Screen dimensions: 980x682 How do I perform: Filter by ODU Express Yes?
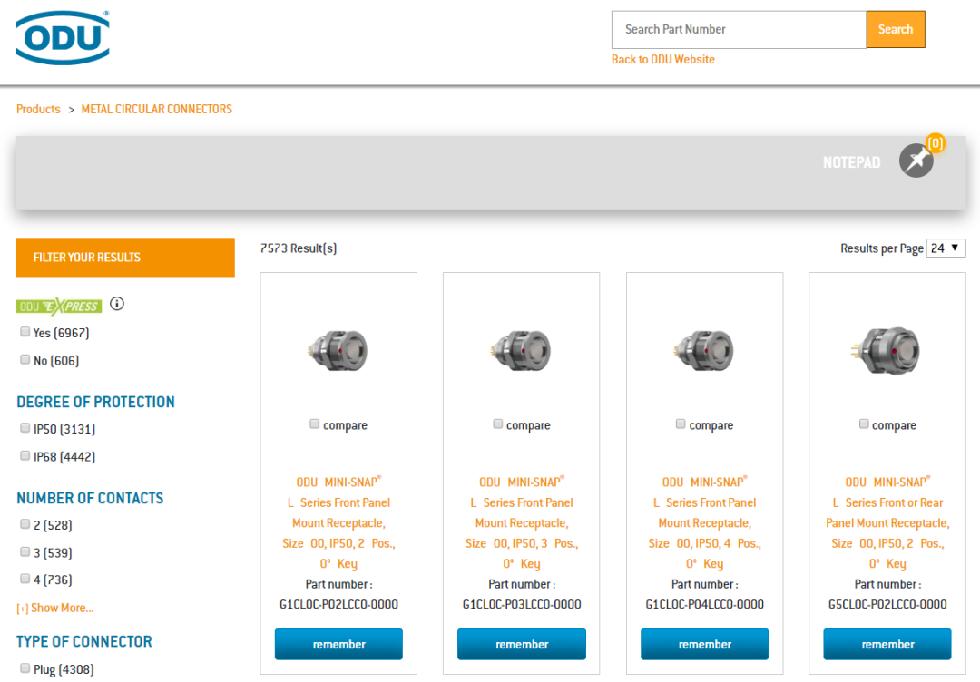pyautogui.click(x=23, y=332)
